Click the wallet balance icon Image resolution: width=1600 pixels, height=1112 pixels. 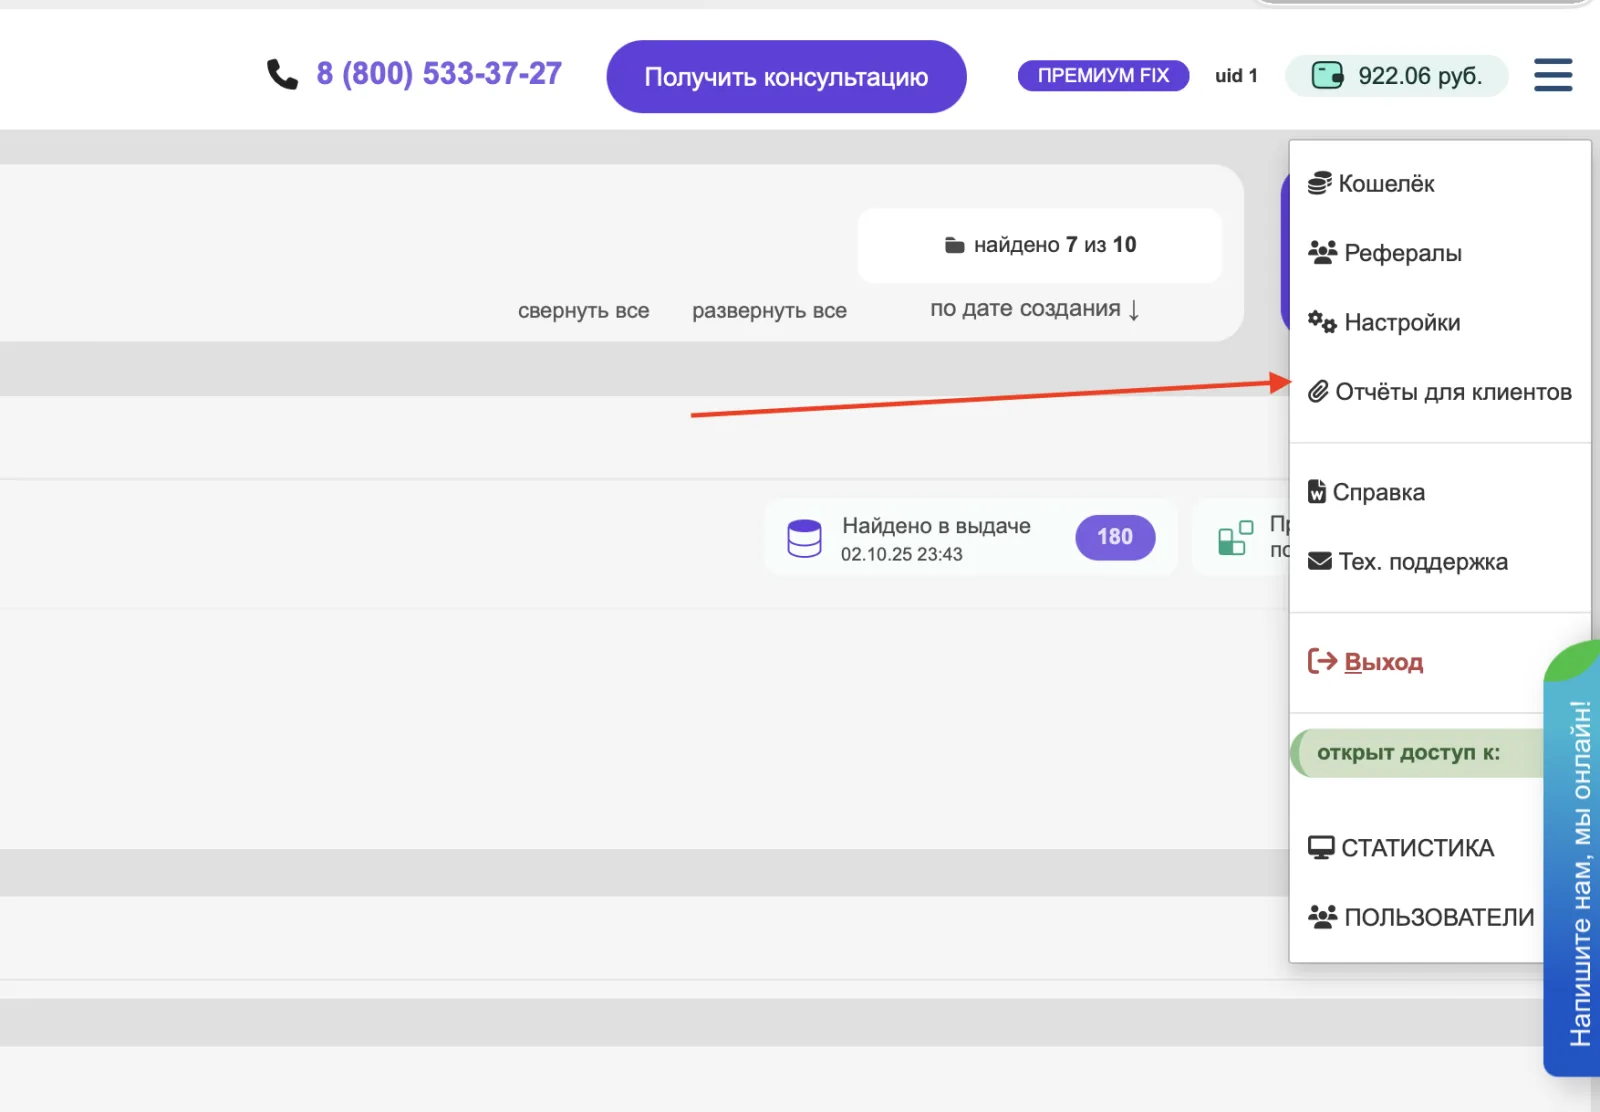(x=1327, y=75)
